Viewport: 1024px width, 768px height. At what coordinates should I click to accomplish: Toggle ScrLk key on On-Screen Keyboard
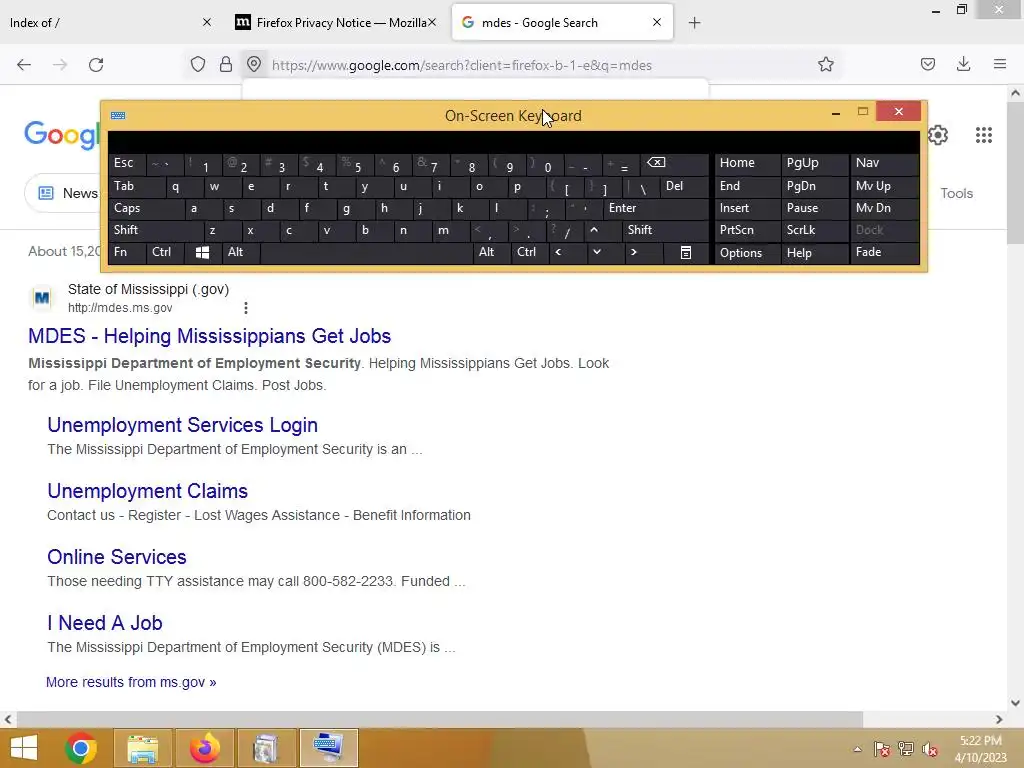(x=814, y=231)
